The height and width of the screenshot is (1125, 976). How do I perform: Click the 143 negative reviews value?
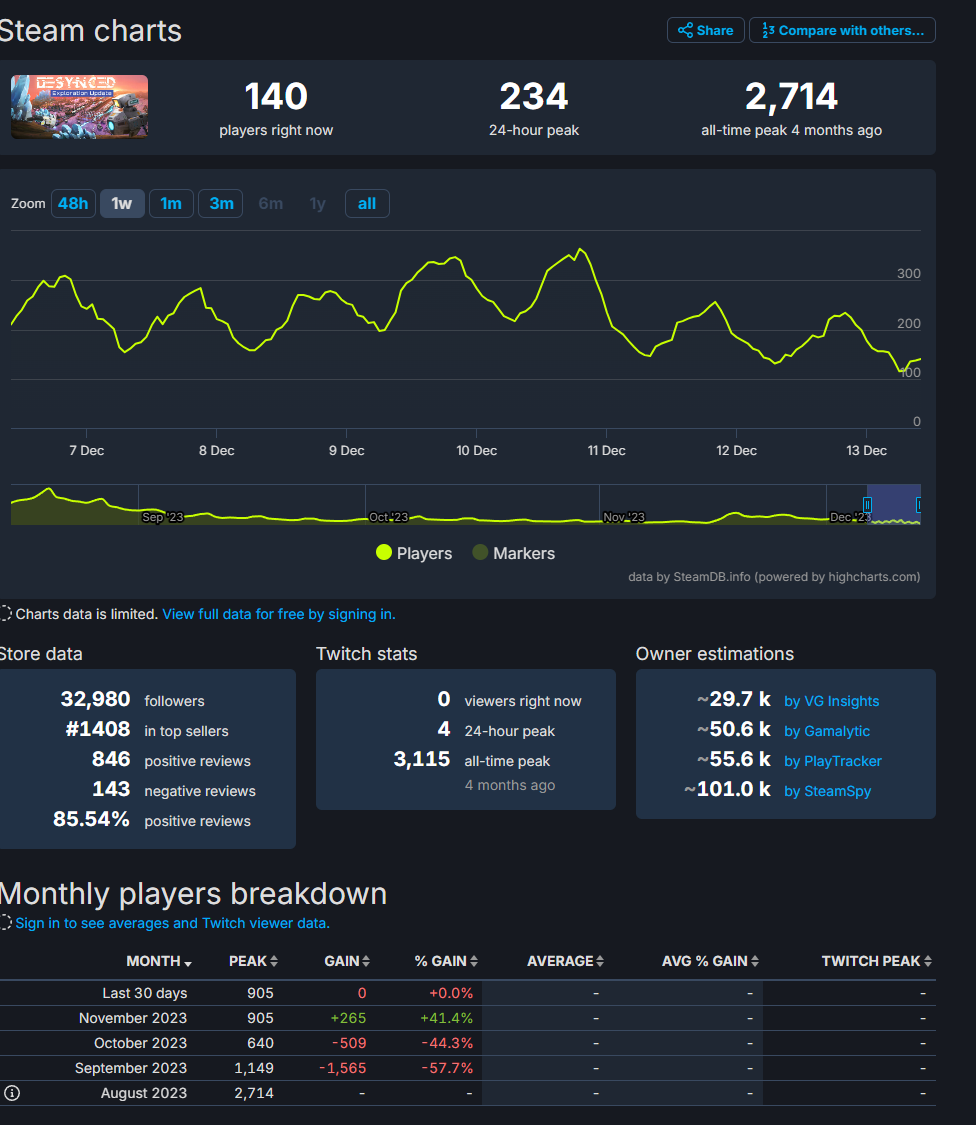pos(111,789)
